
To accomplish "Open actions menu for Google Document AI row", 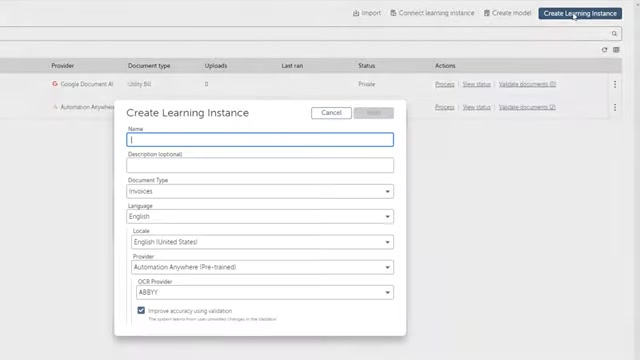I will point(615,84).
